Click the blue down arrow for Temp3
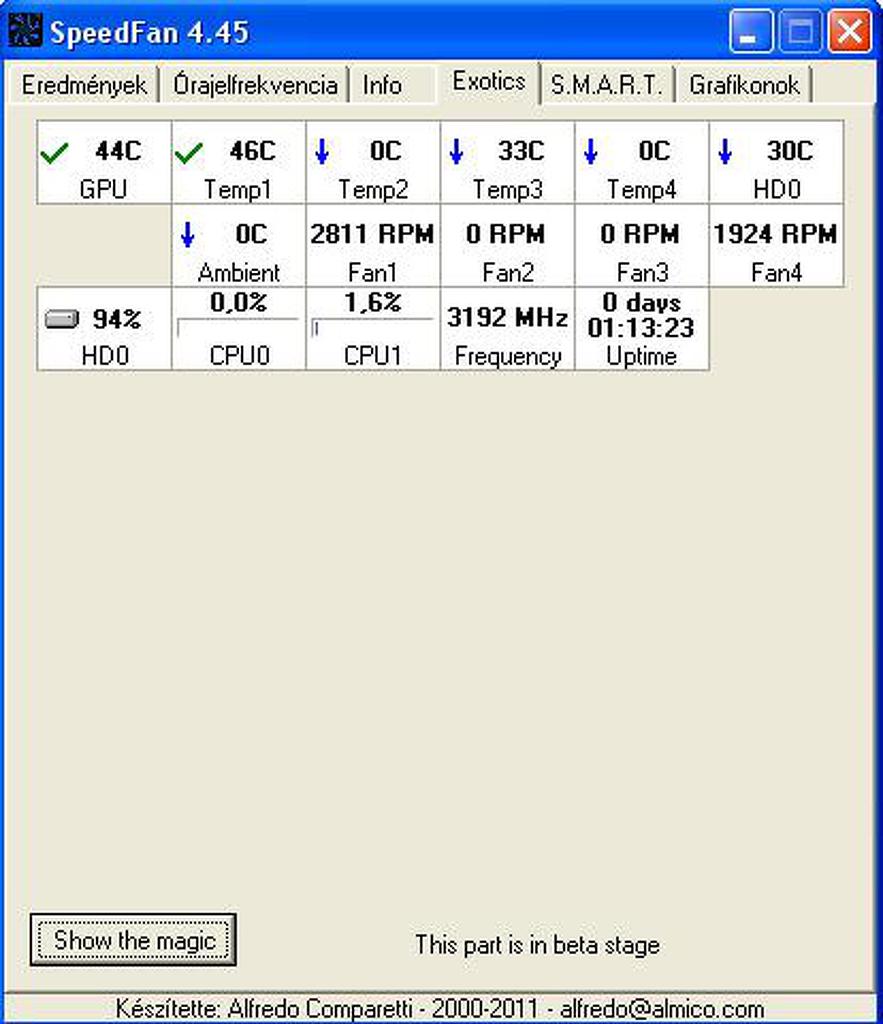The width and height of the screenshot is (883, 1024). (457, 151)
